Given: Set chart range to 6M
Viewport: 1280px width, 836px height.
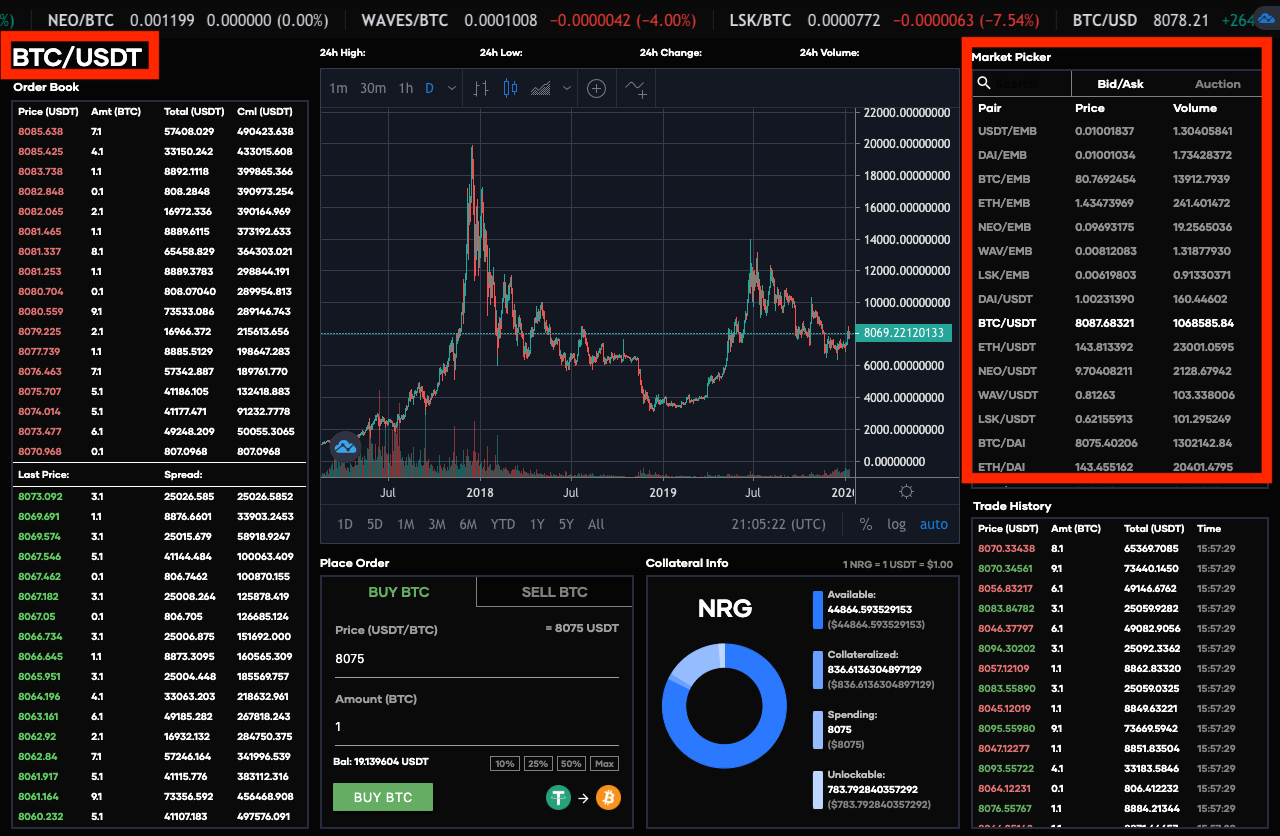Looking at the screenshot, I should (x=468, y=524).
